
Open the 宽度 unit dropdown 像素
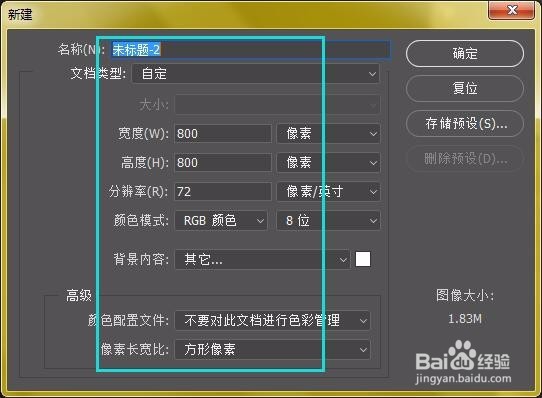pos(328,133)
